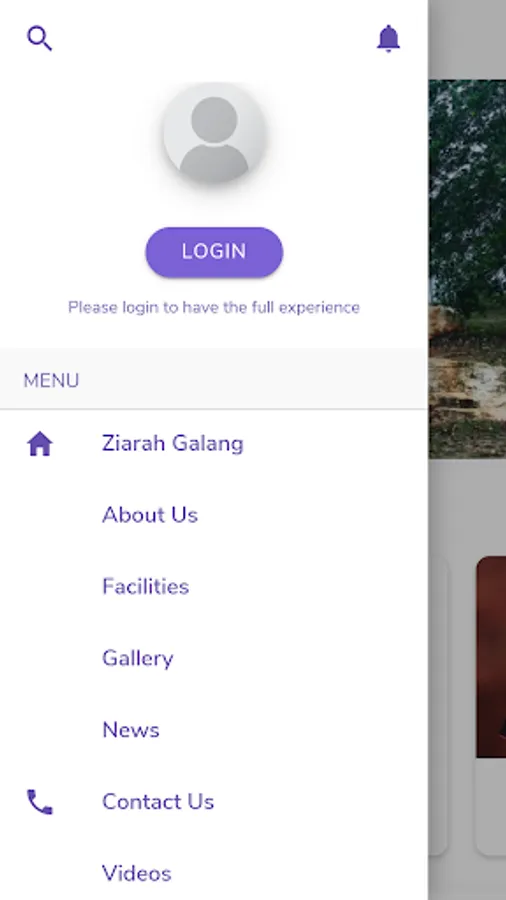Open the Gallery menu item

(137, 659)
